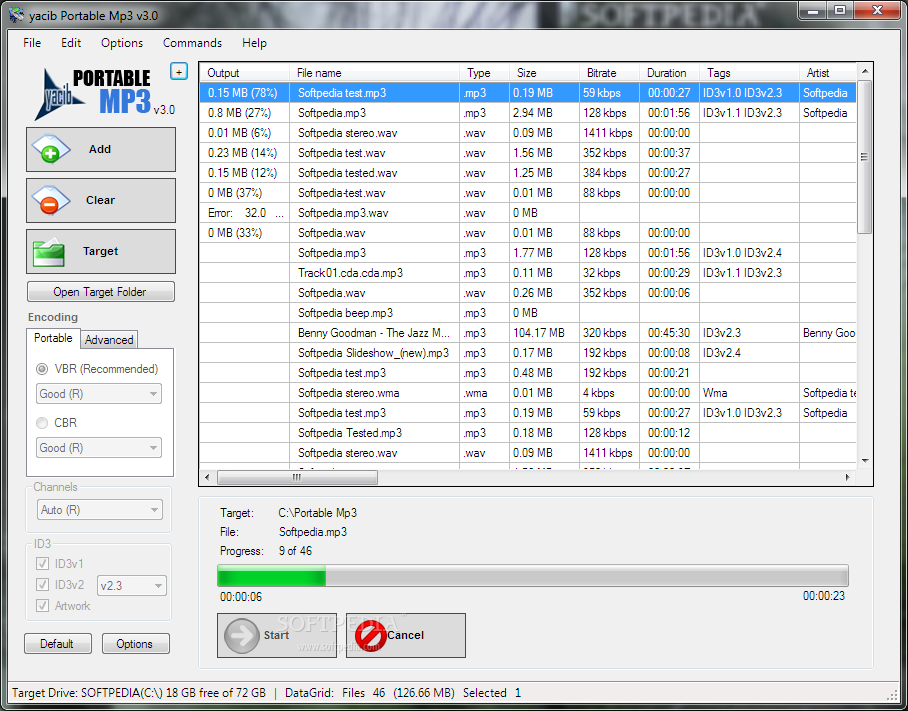The height and width of the screenshot is (711, 908).
Task: Click the green conversion progress bar
Action: (x=533, y=577)
